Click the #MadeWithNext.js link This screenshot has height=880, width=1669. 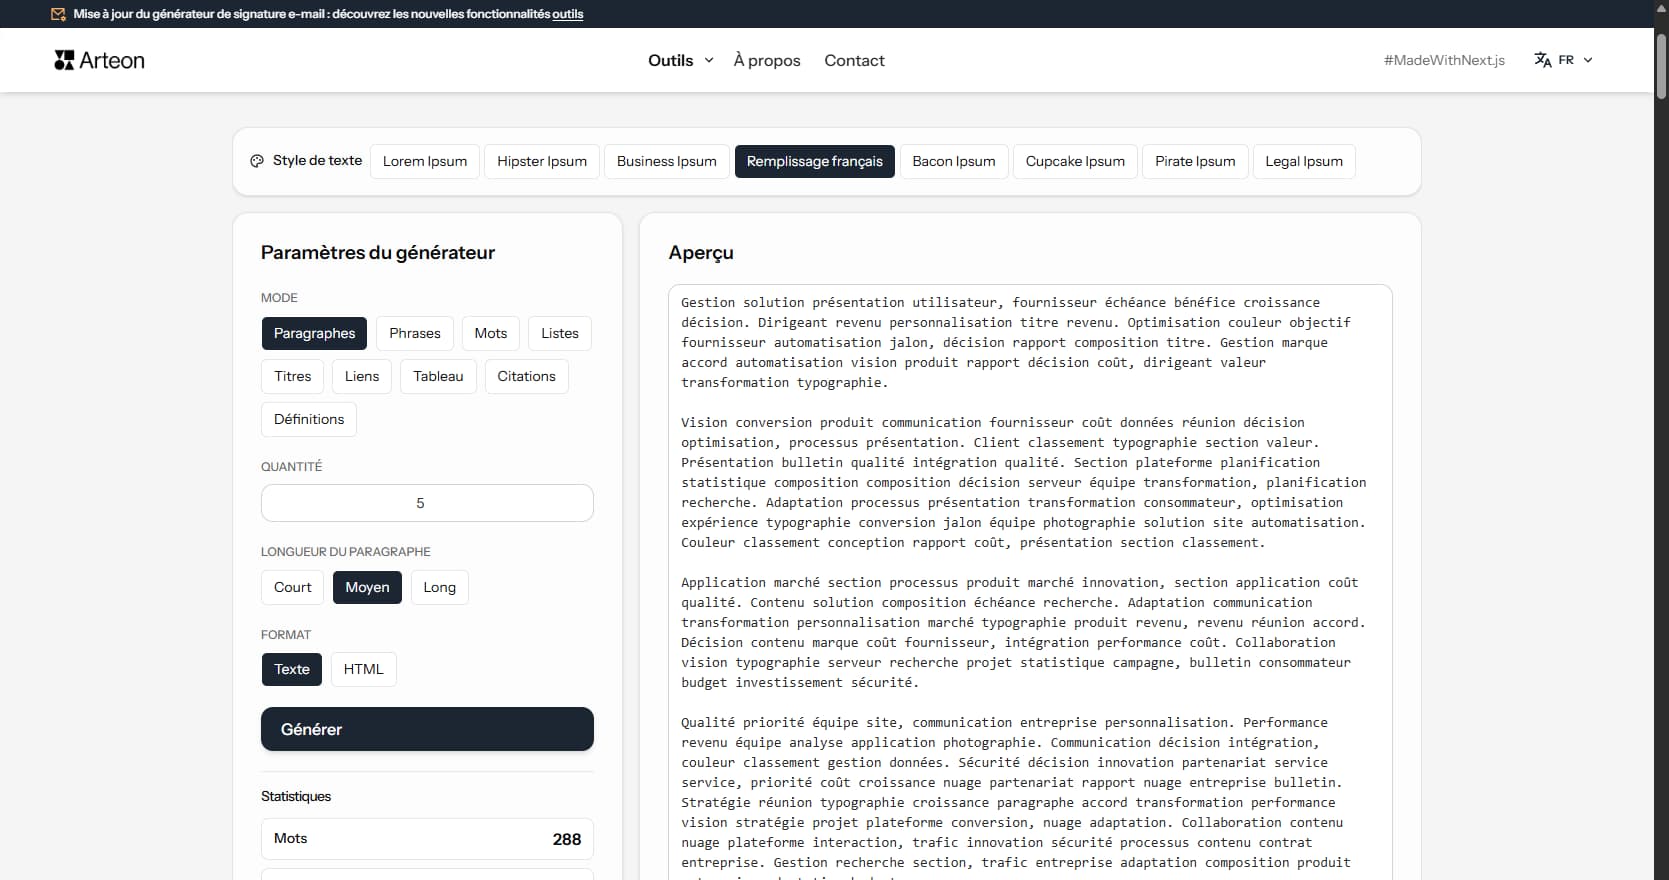pos(1444,60)
